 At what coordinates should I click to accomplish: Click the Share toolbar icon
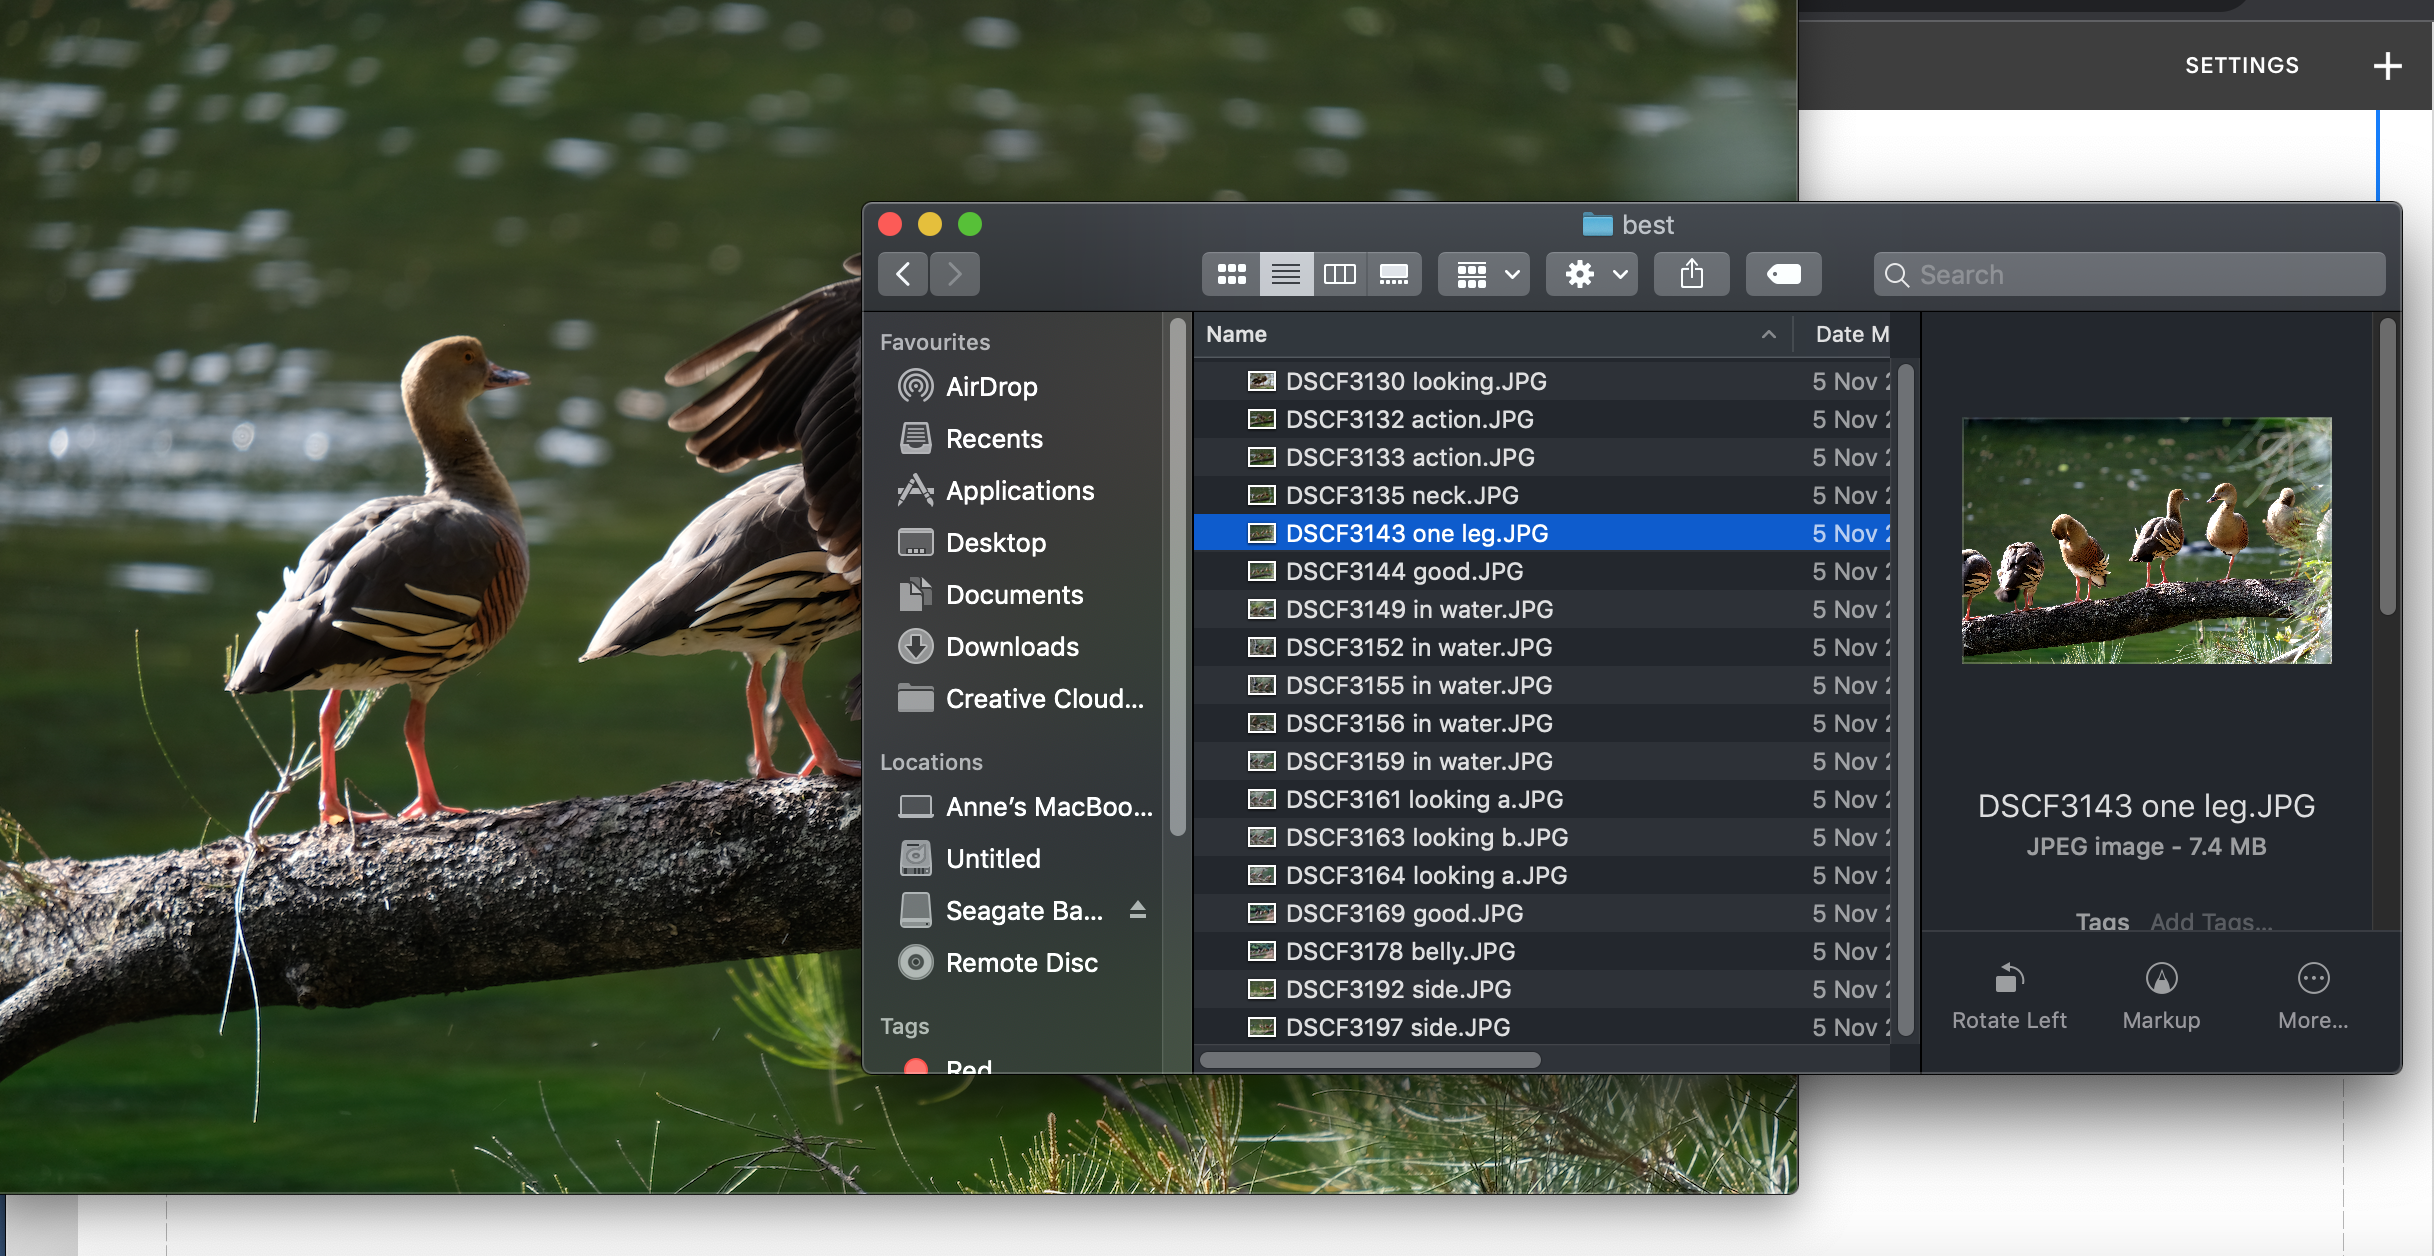[x=1691, y=274]
